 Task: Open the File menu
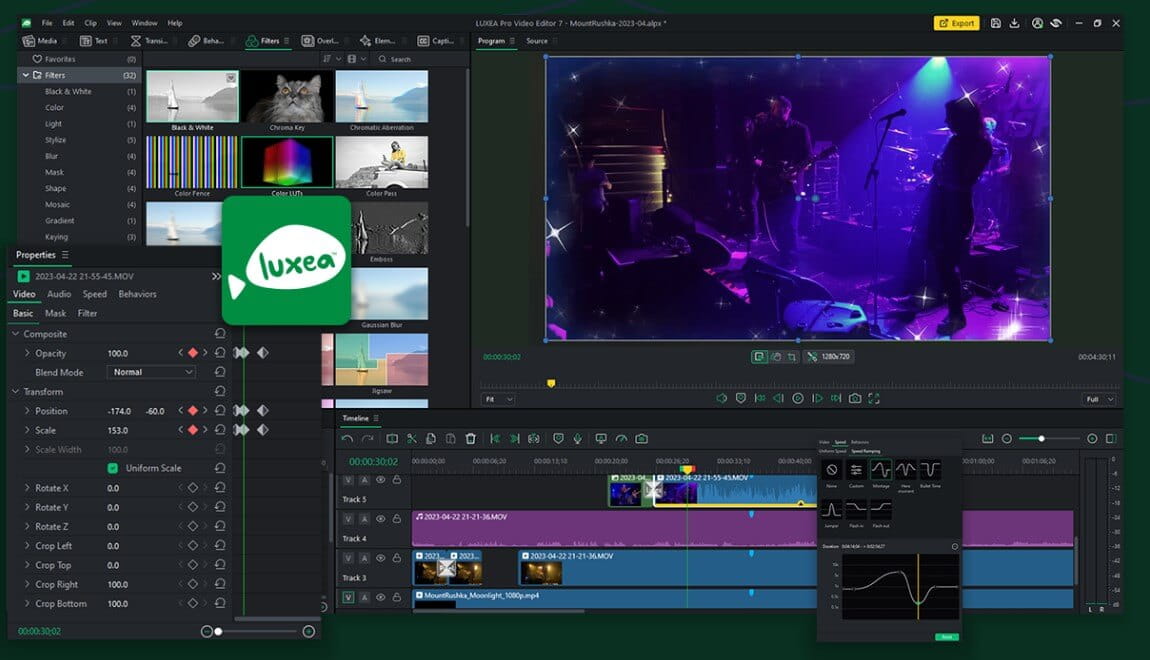pyautogui.click(x=47, y=23)
